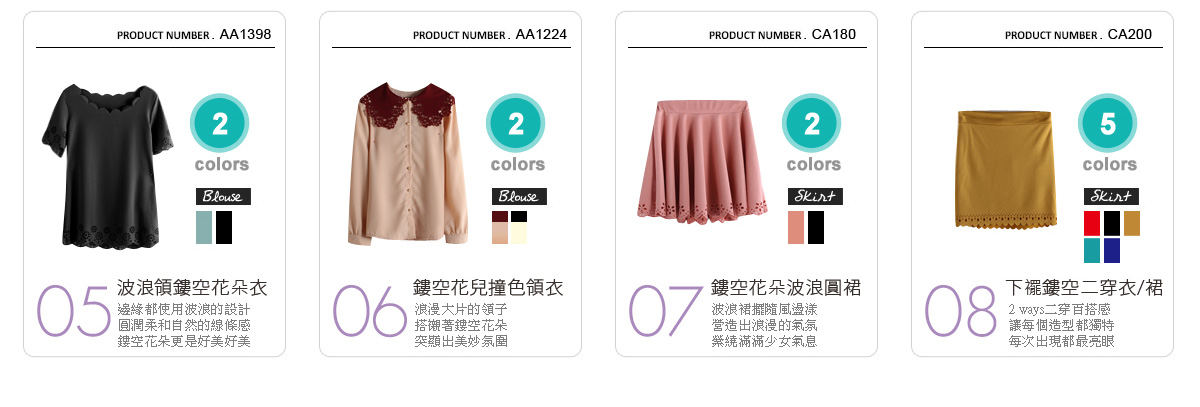This screenshot has width=1200, height=407.
Task: Click the 2 colors badge for CA180
Action: pos(813,133)
